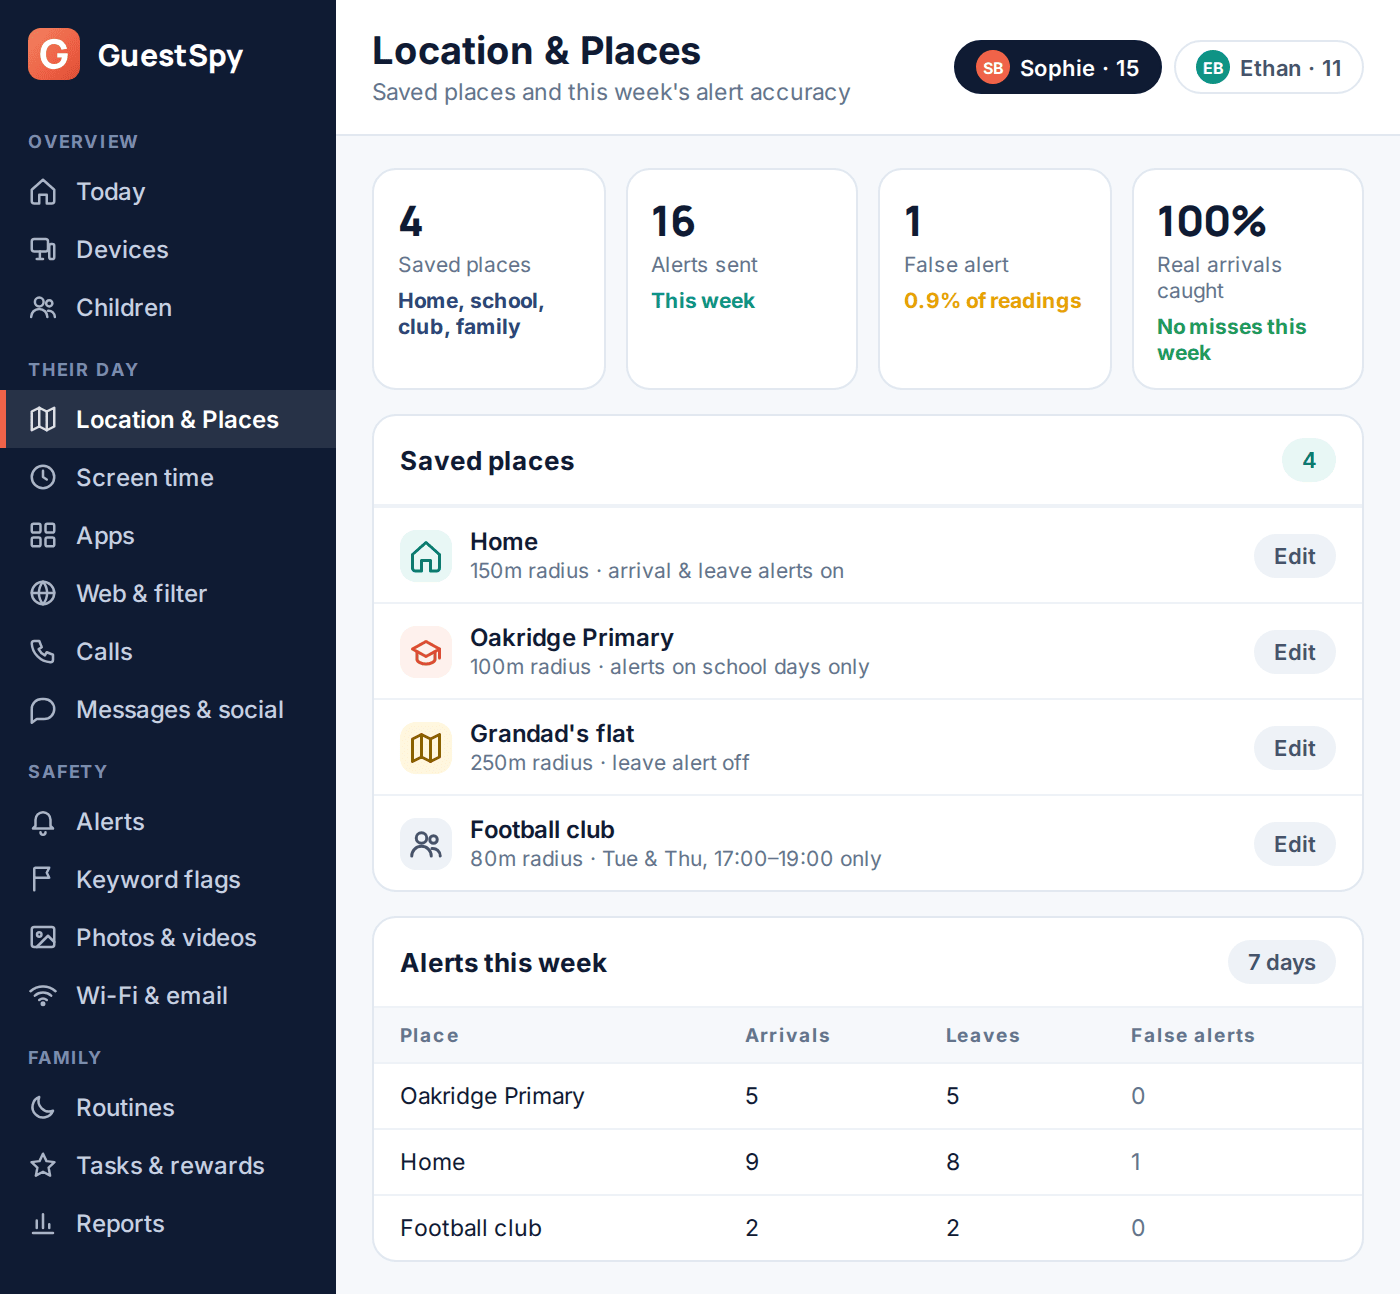Click the 7 days range pill
The width and height of the screenshot is (1400, 1294).
point(1281,962)
